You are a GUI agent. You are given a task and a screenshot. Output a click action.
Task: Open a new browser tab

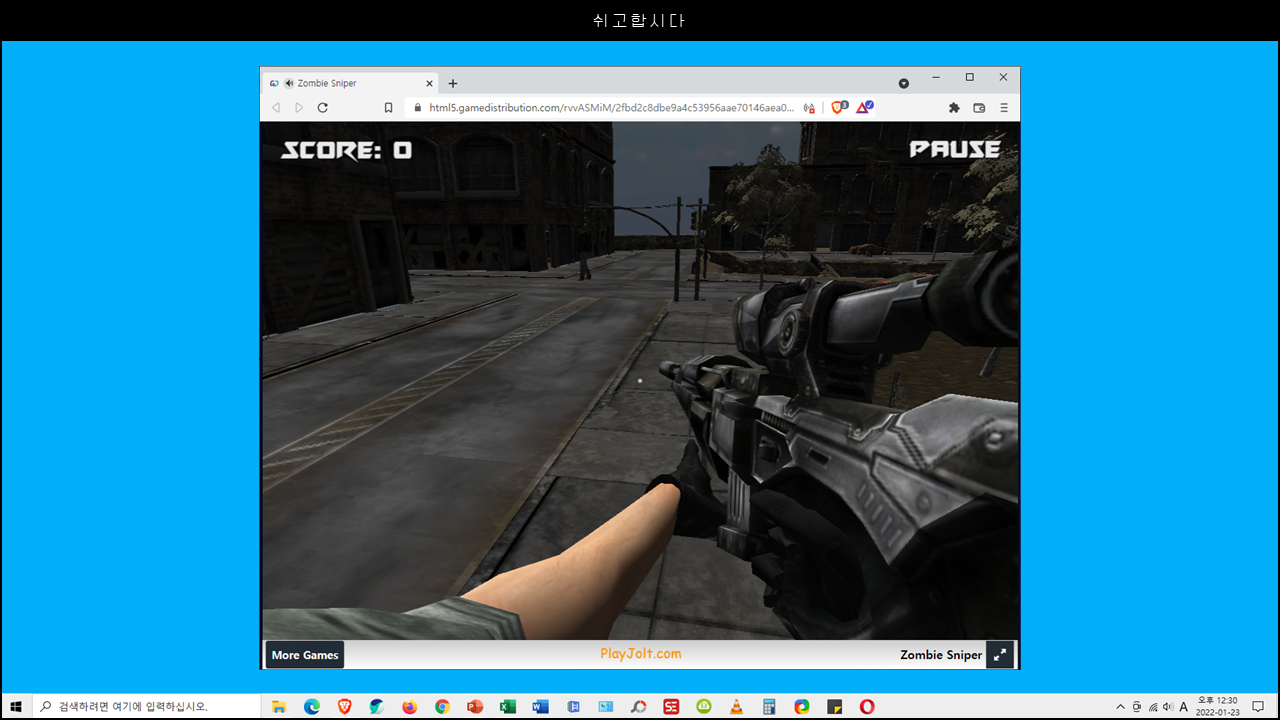click(x=453, y=84)
